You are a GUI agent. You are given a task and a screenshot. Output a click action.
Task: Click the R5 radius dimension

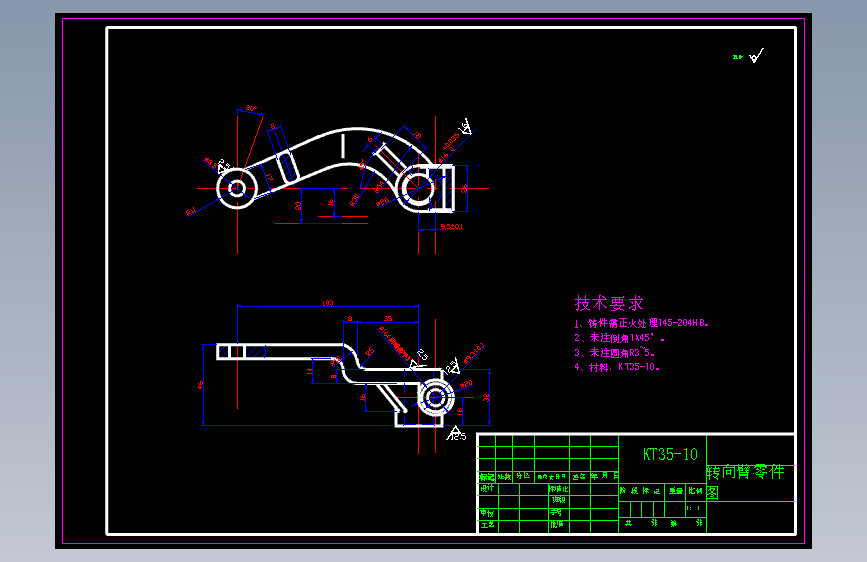click(369, 351)
